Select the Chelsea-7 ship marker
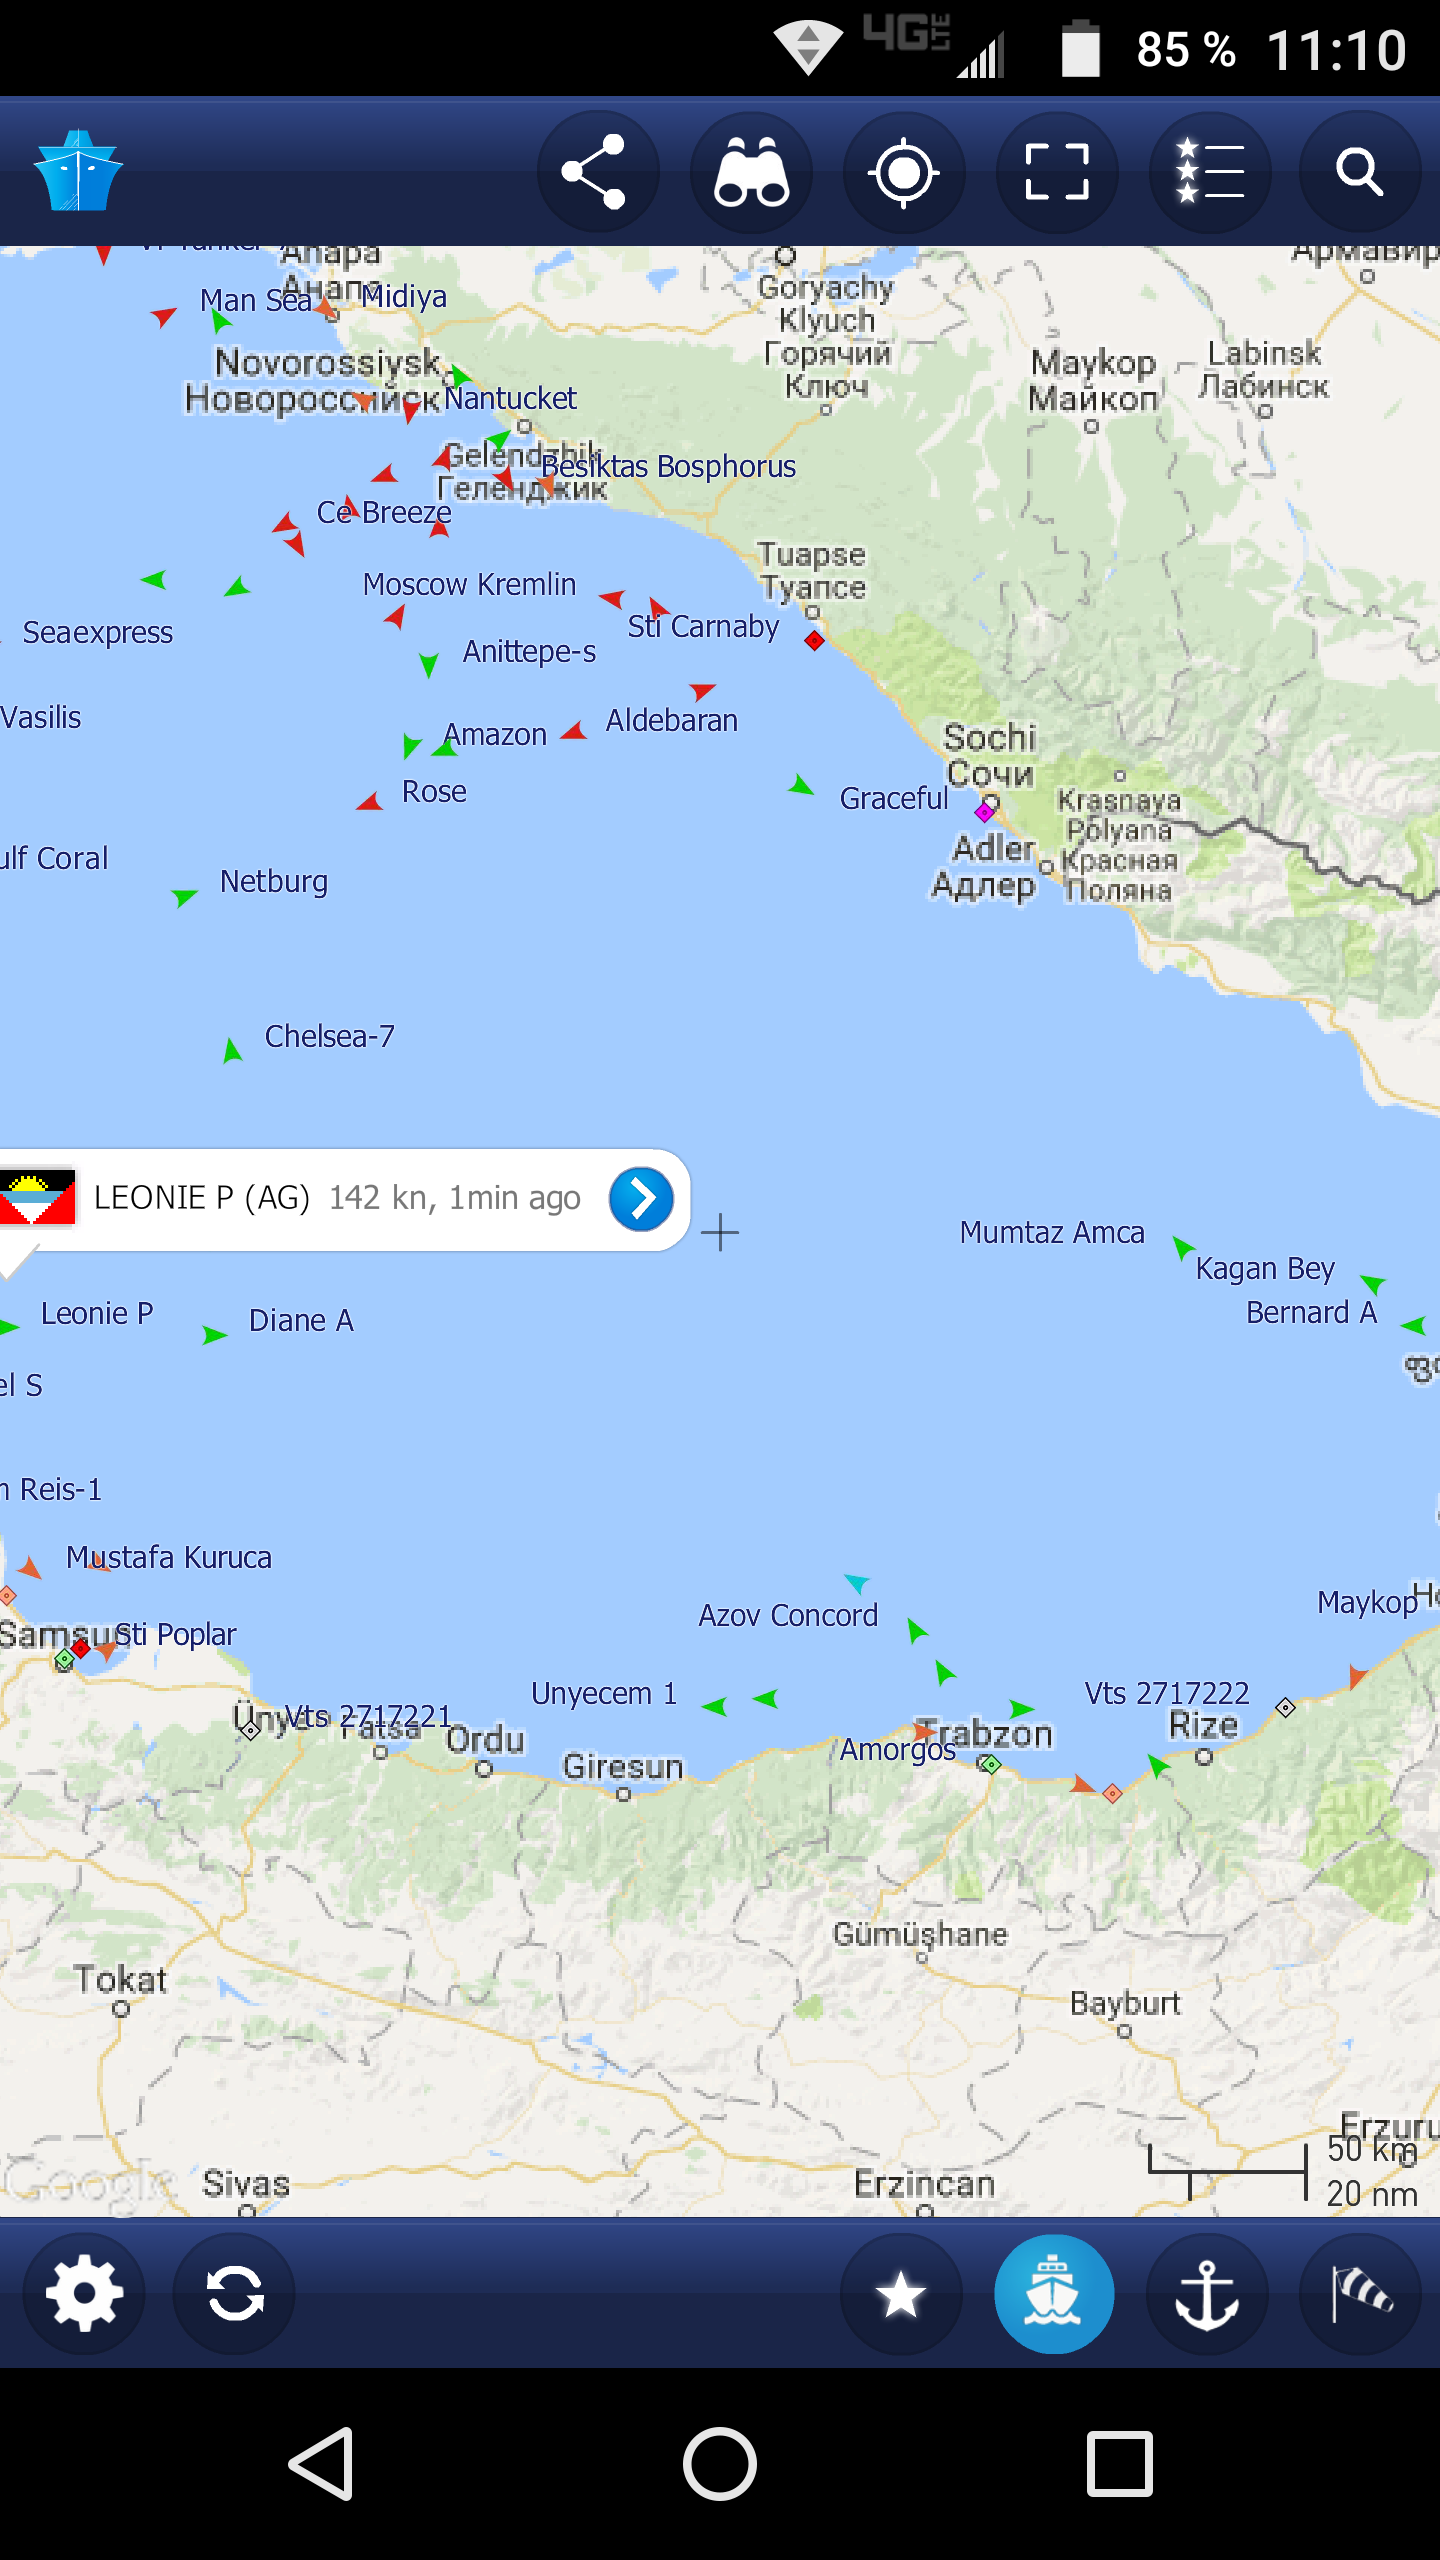The height and width of the screenshot is (2560, 1440). (232, 1050)
